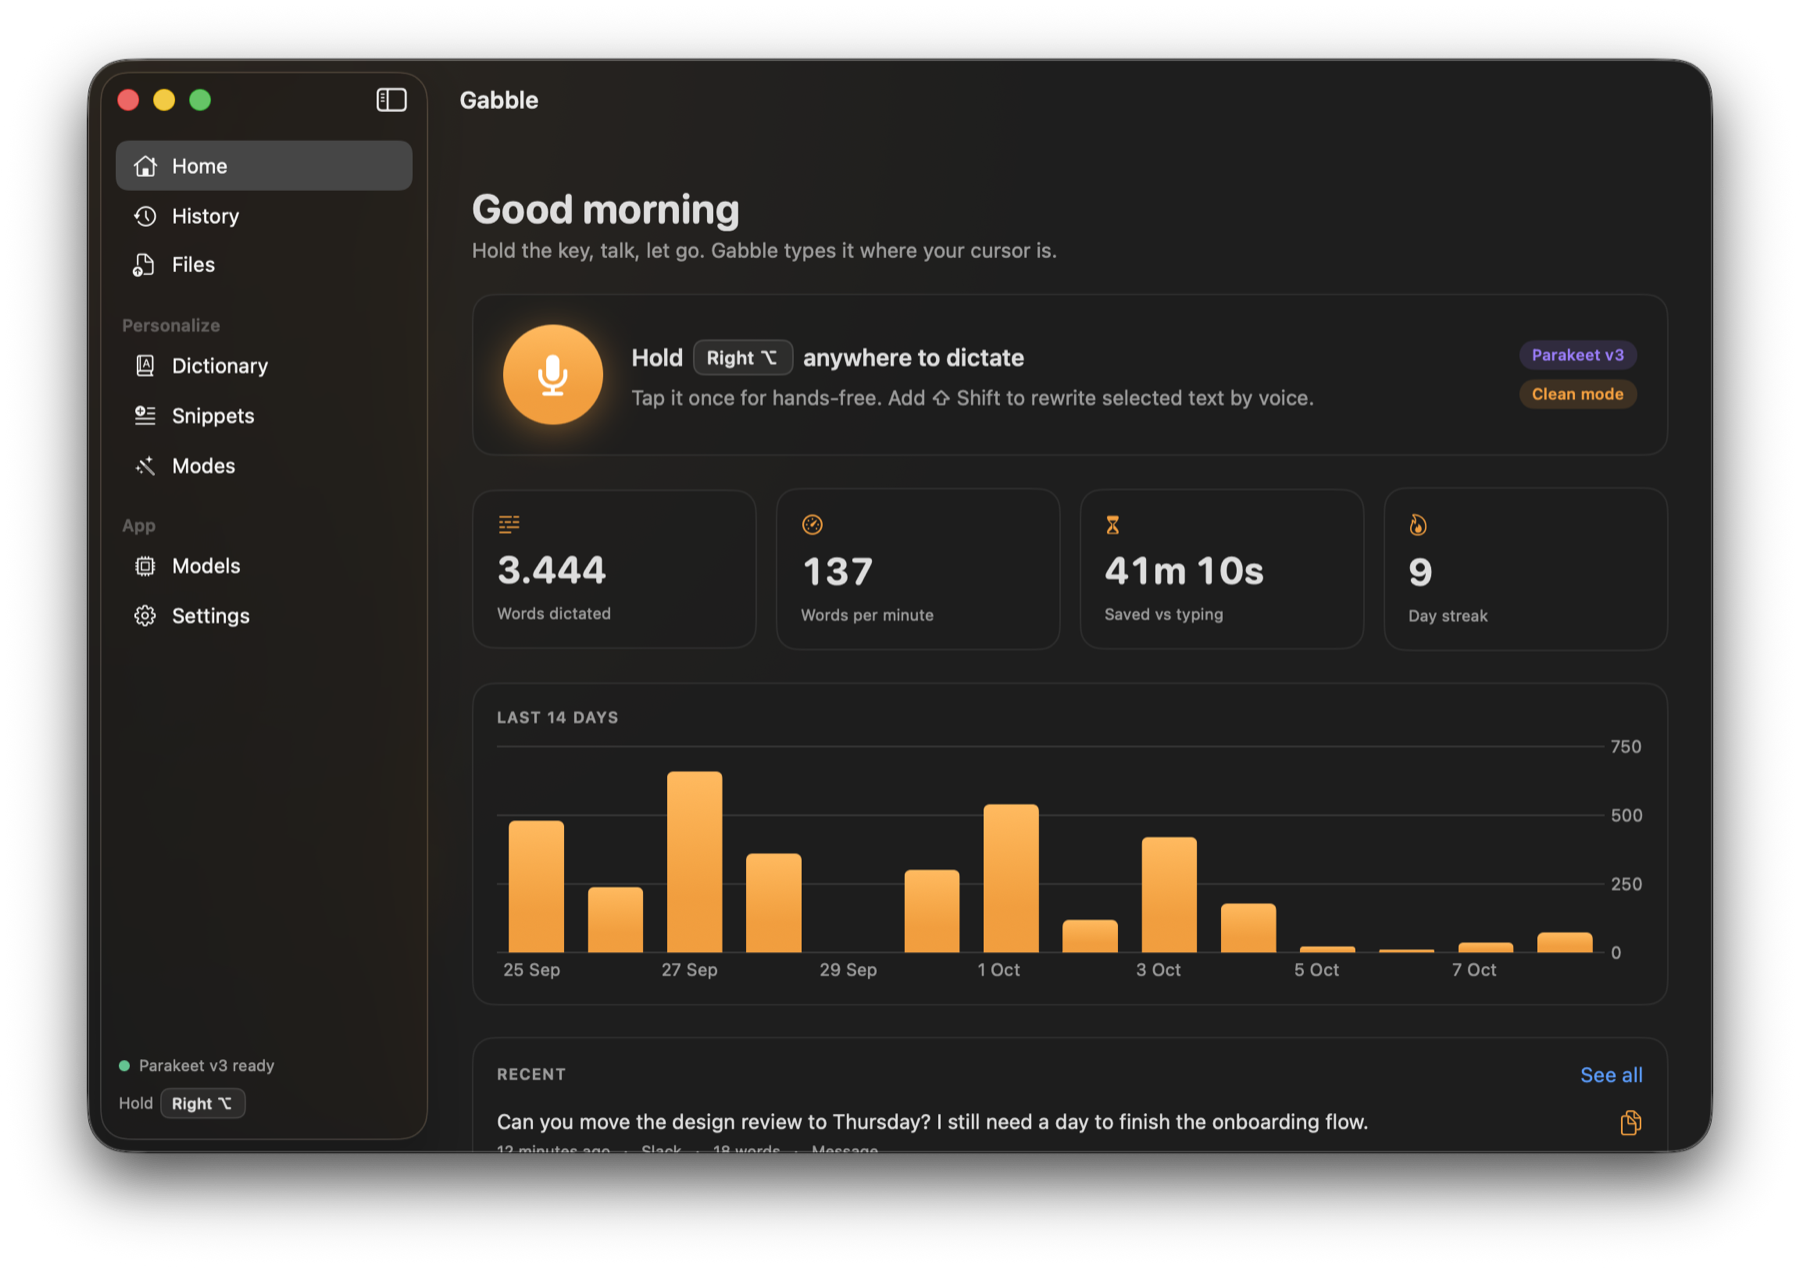Click the Modes wand icon
This screenshot has width=1800, height=1268.
[146, 466]
